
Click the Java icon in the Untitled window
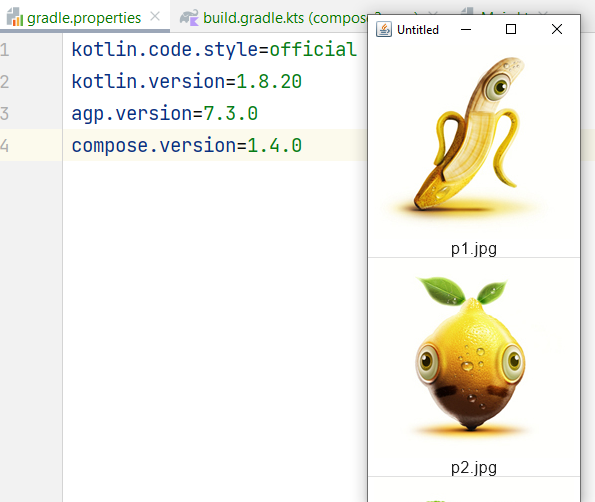coord(384,29)
